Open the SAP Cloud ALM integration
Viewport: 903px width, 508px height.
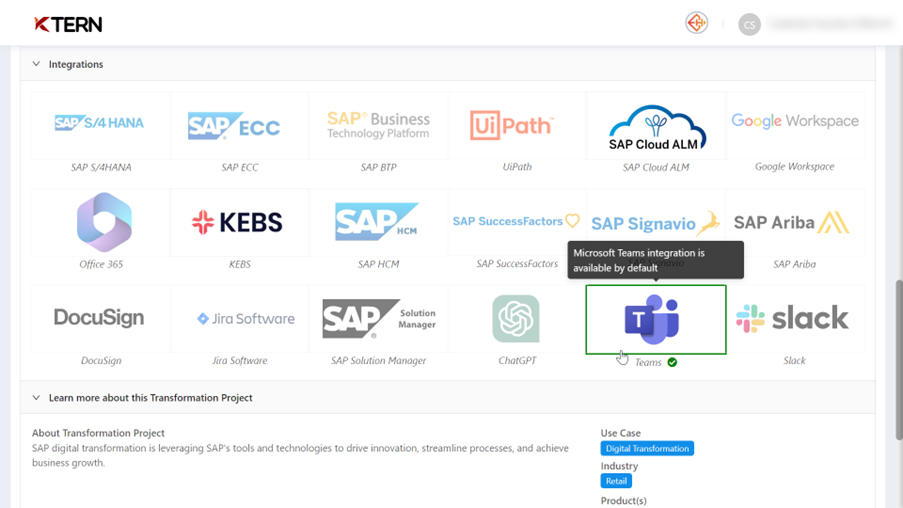[656, 125]
